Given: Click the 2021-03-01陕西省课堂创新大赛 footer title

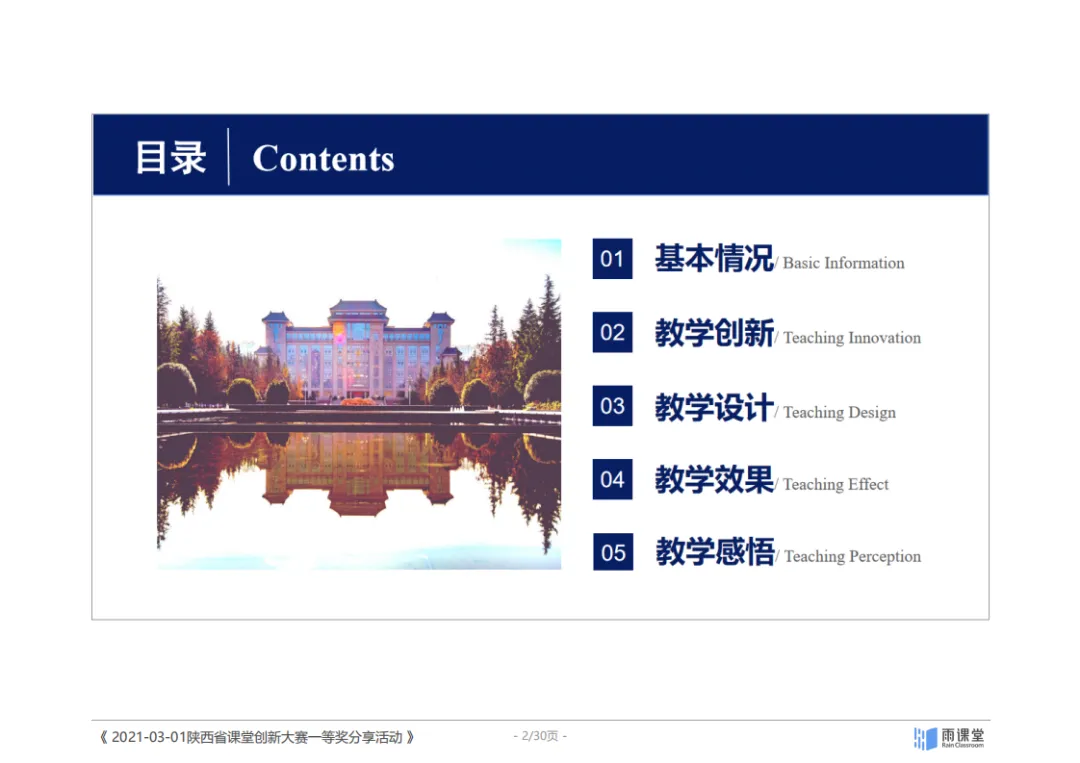Looking at the screenshot, I should [x=256, y=738].
